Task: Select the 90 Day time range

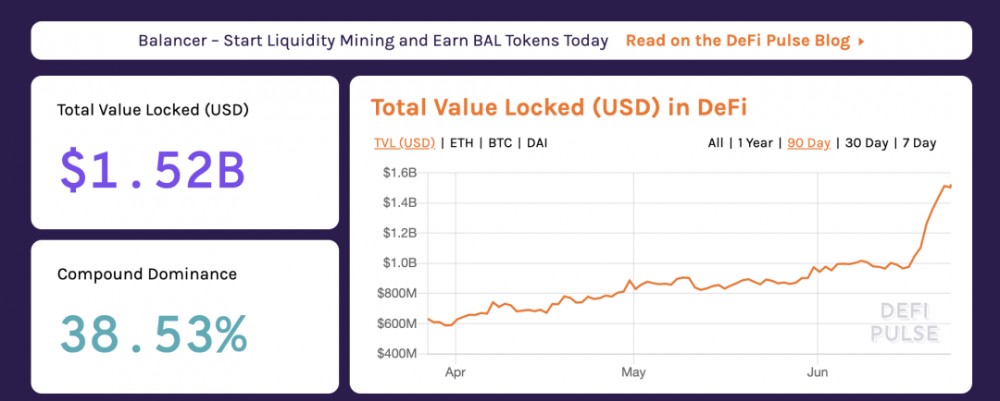Action: (x=809, y=143)
